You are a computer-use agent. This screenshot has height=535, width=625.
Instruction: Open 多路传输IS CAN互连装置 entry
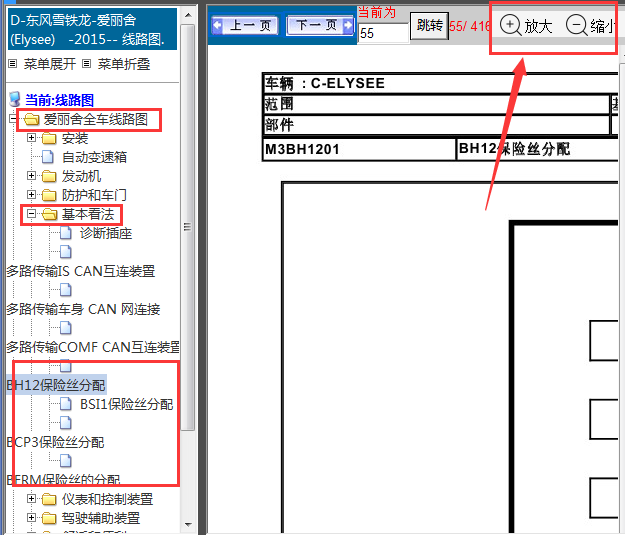click(x=81, y=271)
